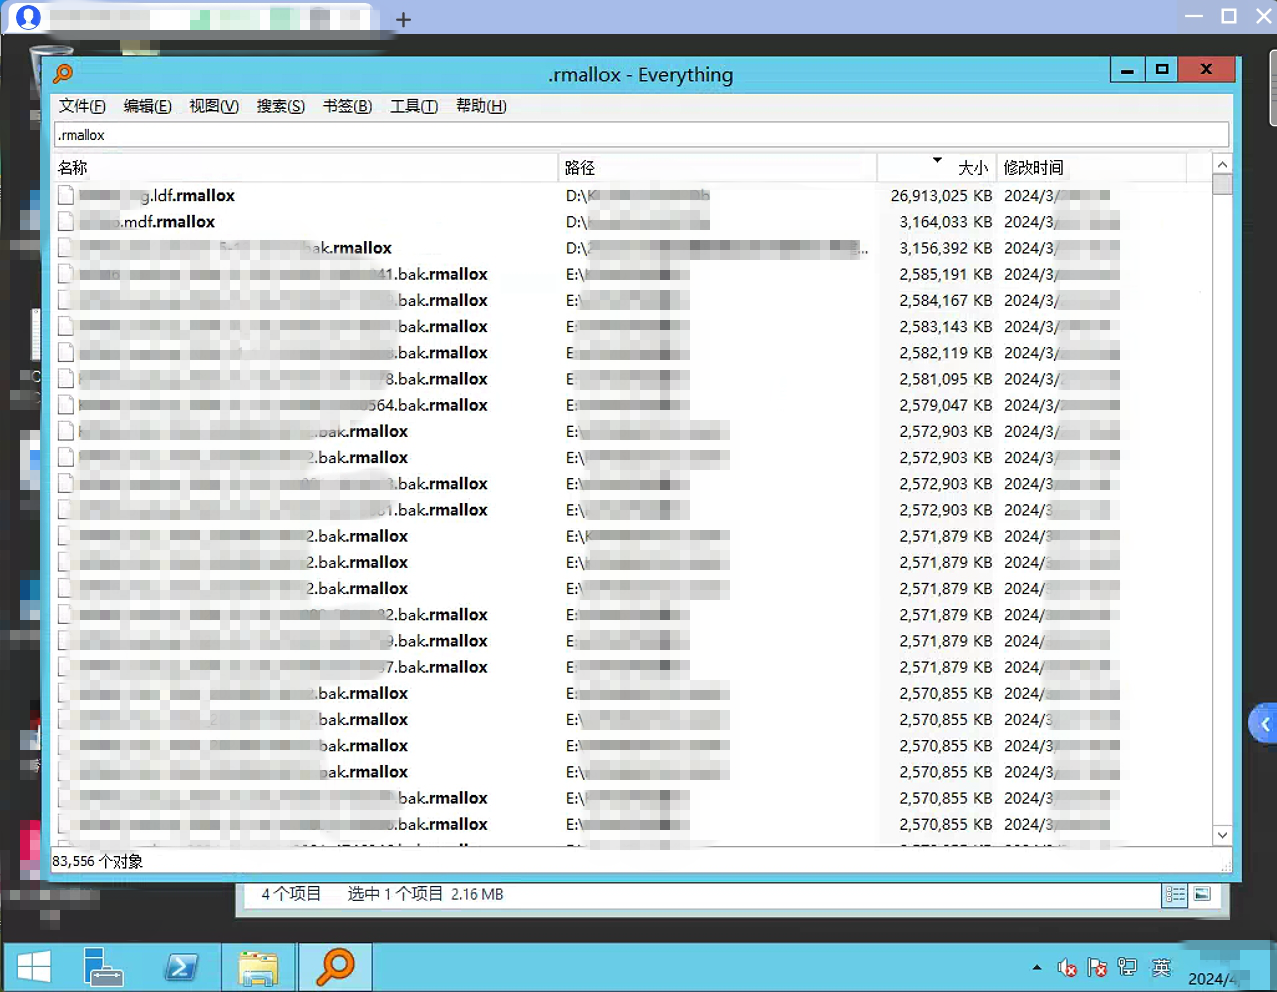The image size is (1277, 992).
Task: Open PowerShell from the taskbar
Action: [x=181, y=967]
